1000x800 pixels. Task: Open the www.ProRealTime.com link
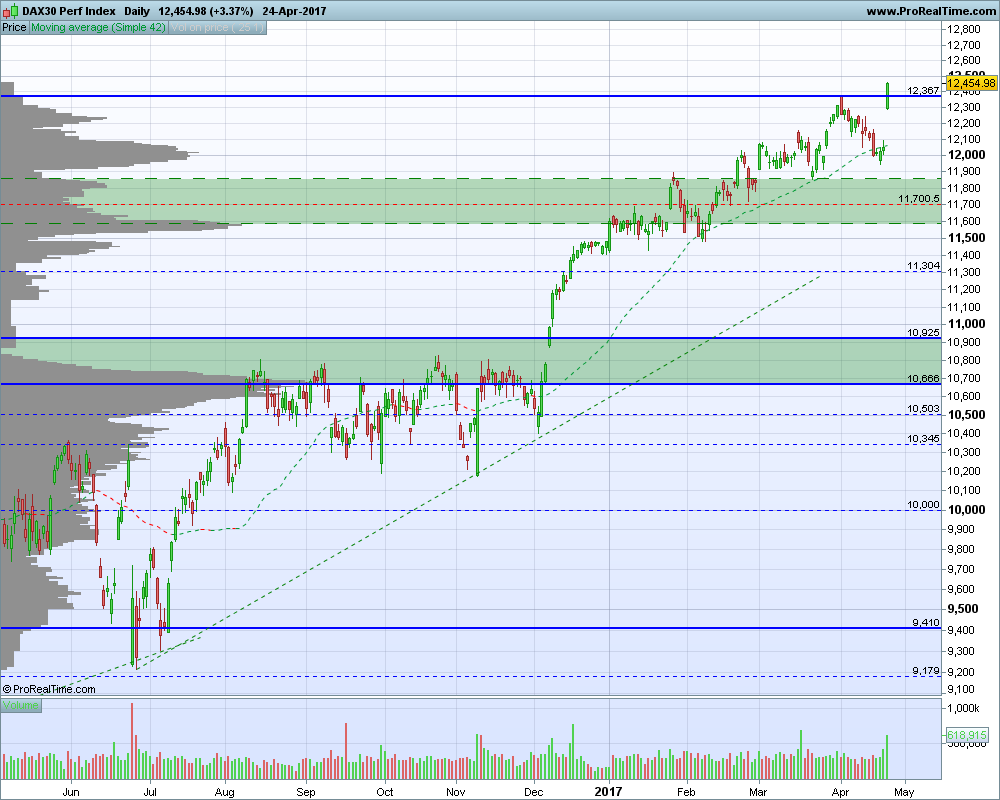(930, 11)
